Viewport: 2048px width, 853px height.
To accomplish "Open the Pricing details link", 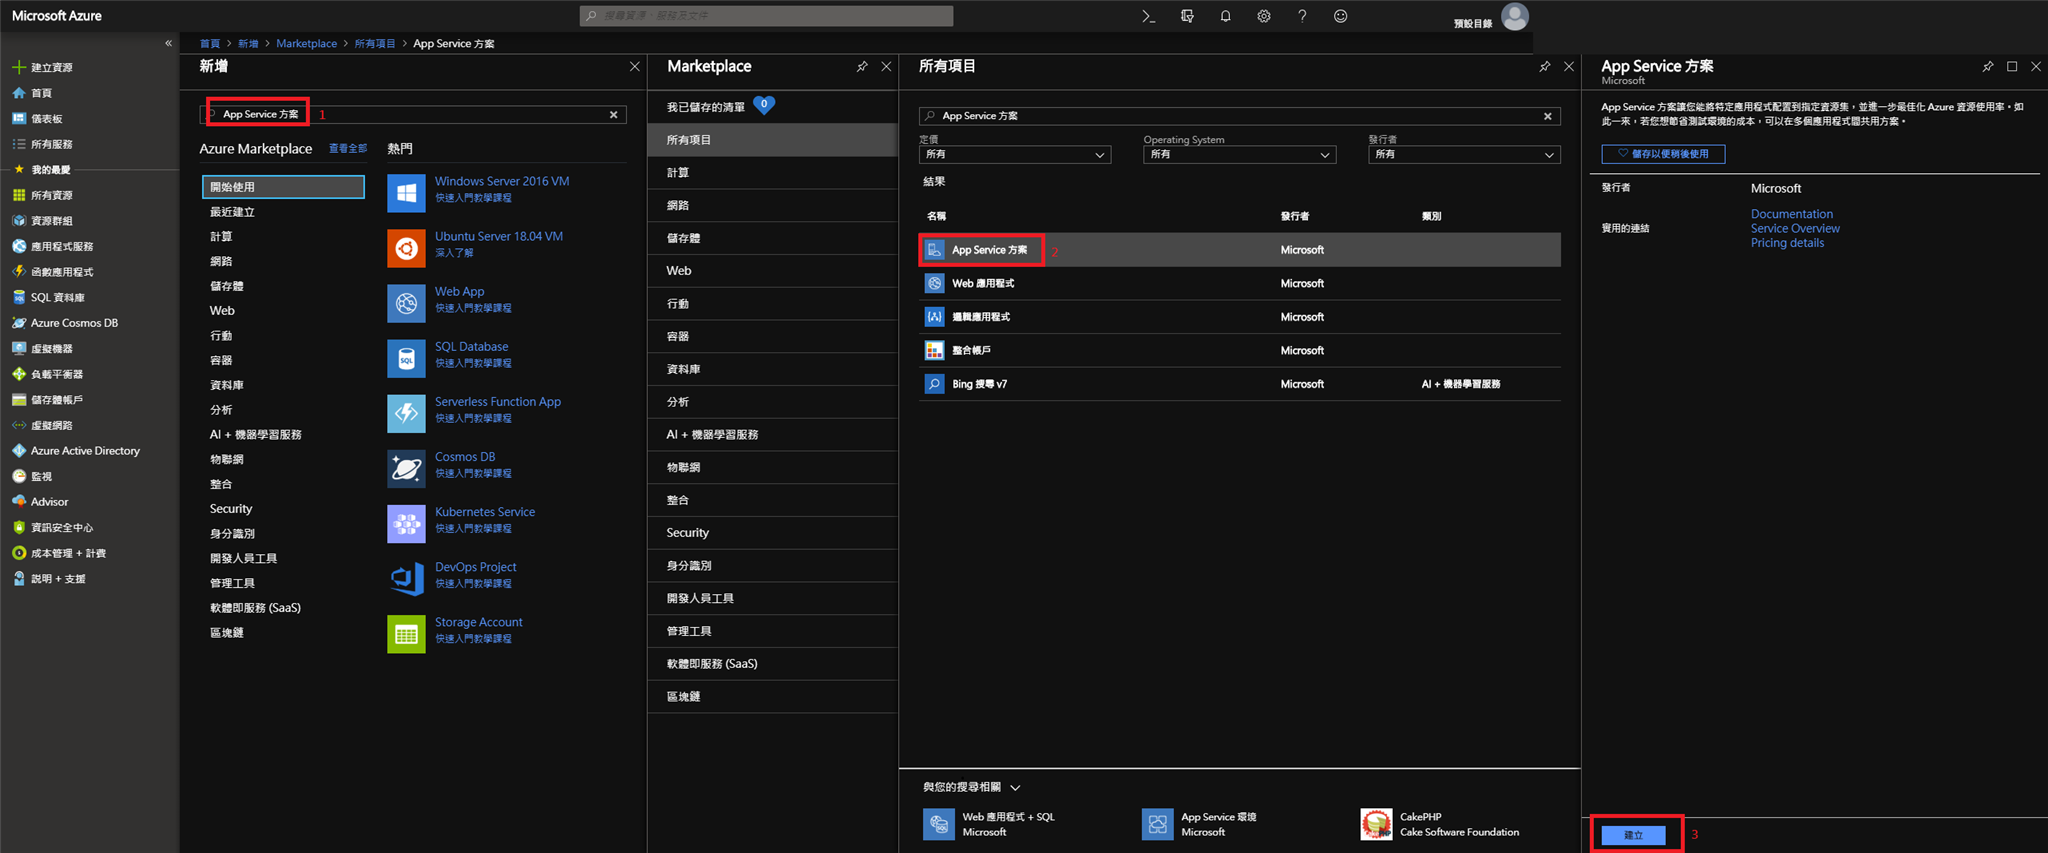I will (x=1787, y=243).
